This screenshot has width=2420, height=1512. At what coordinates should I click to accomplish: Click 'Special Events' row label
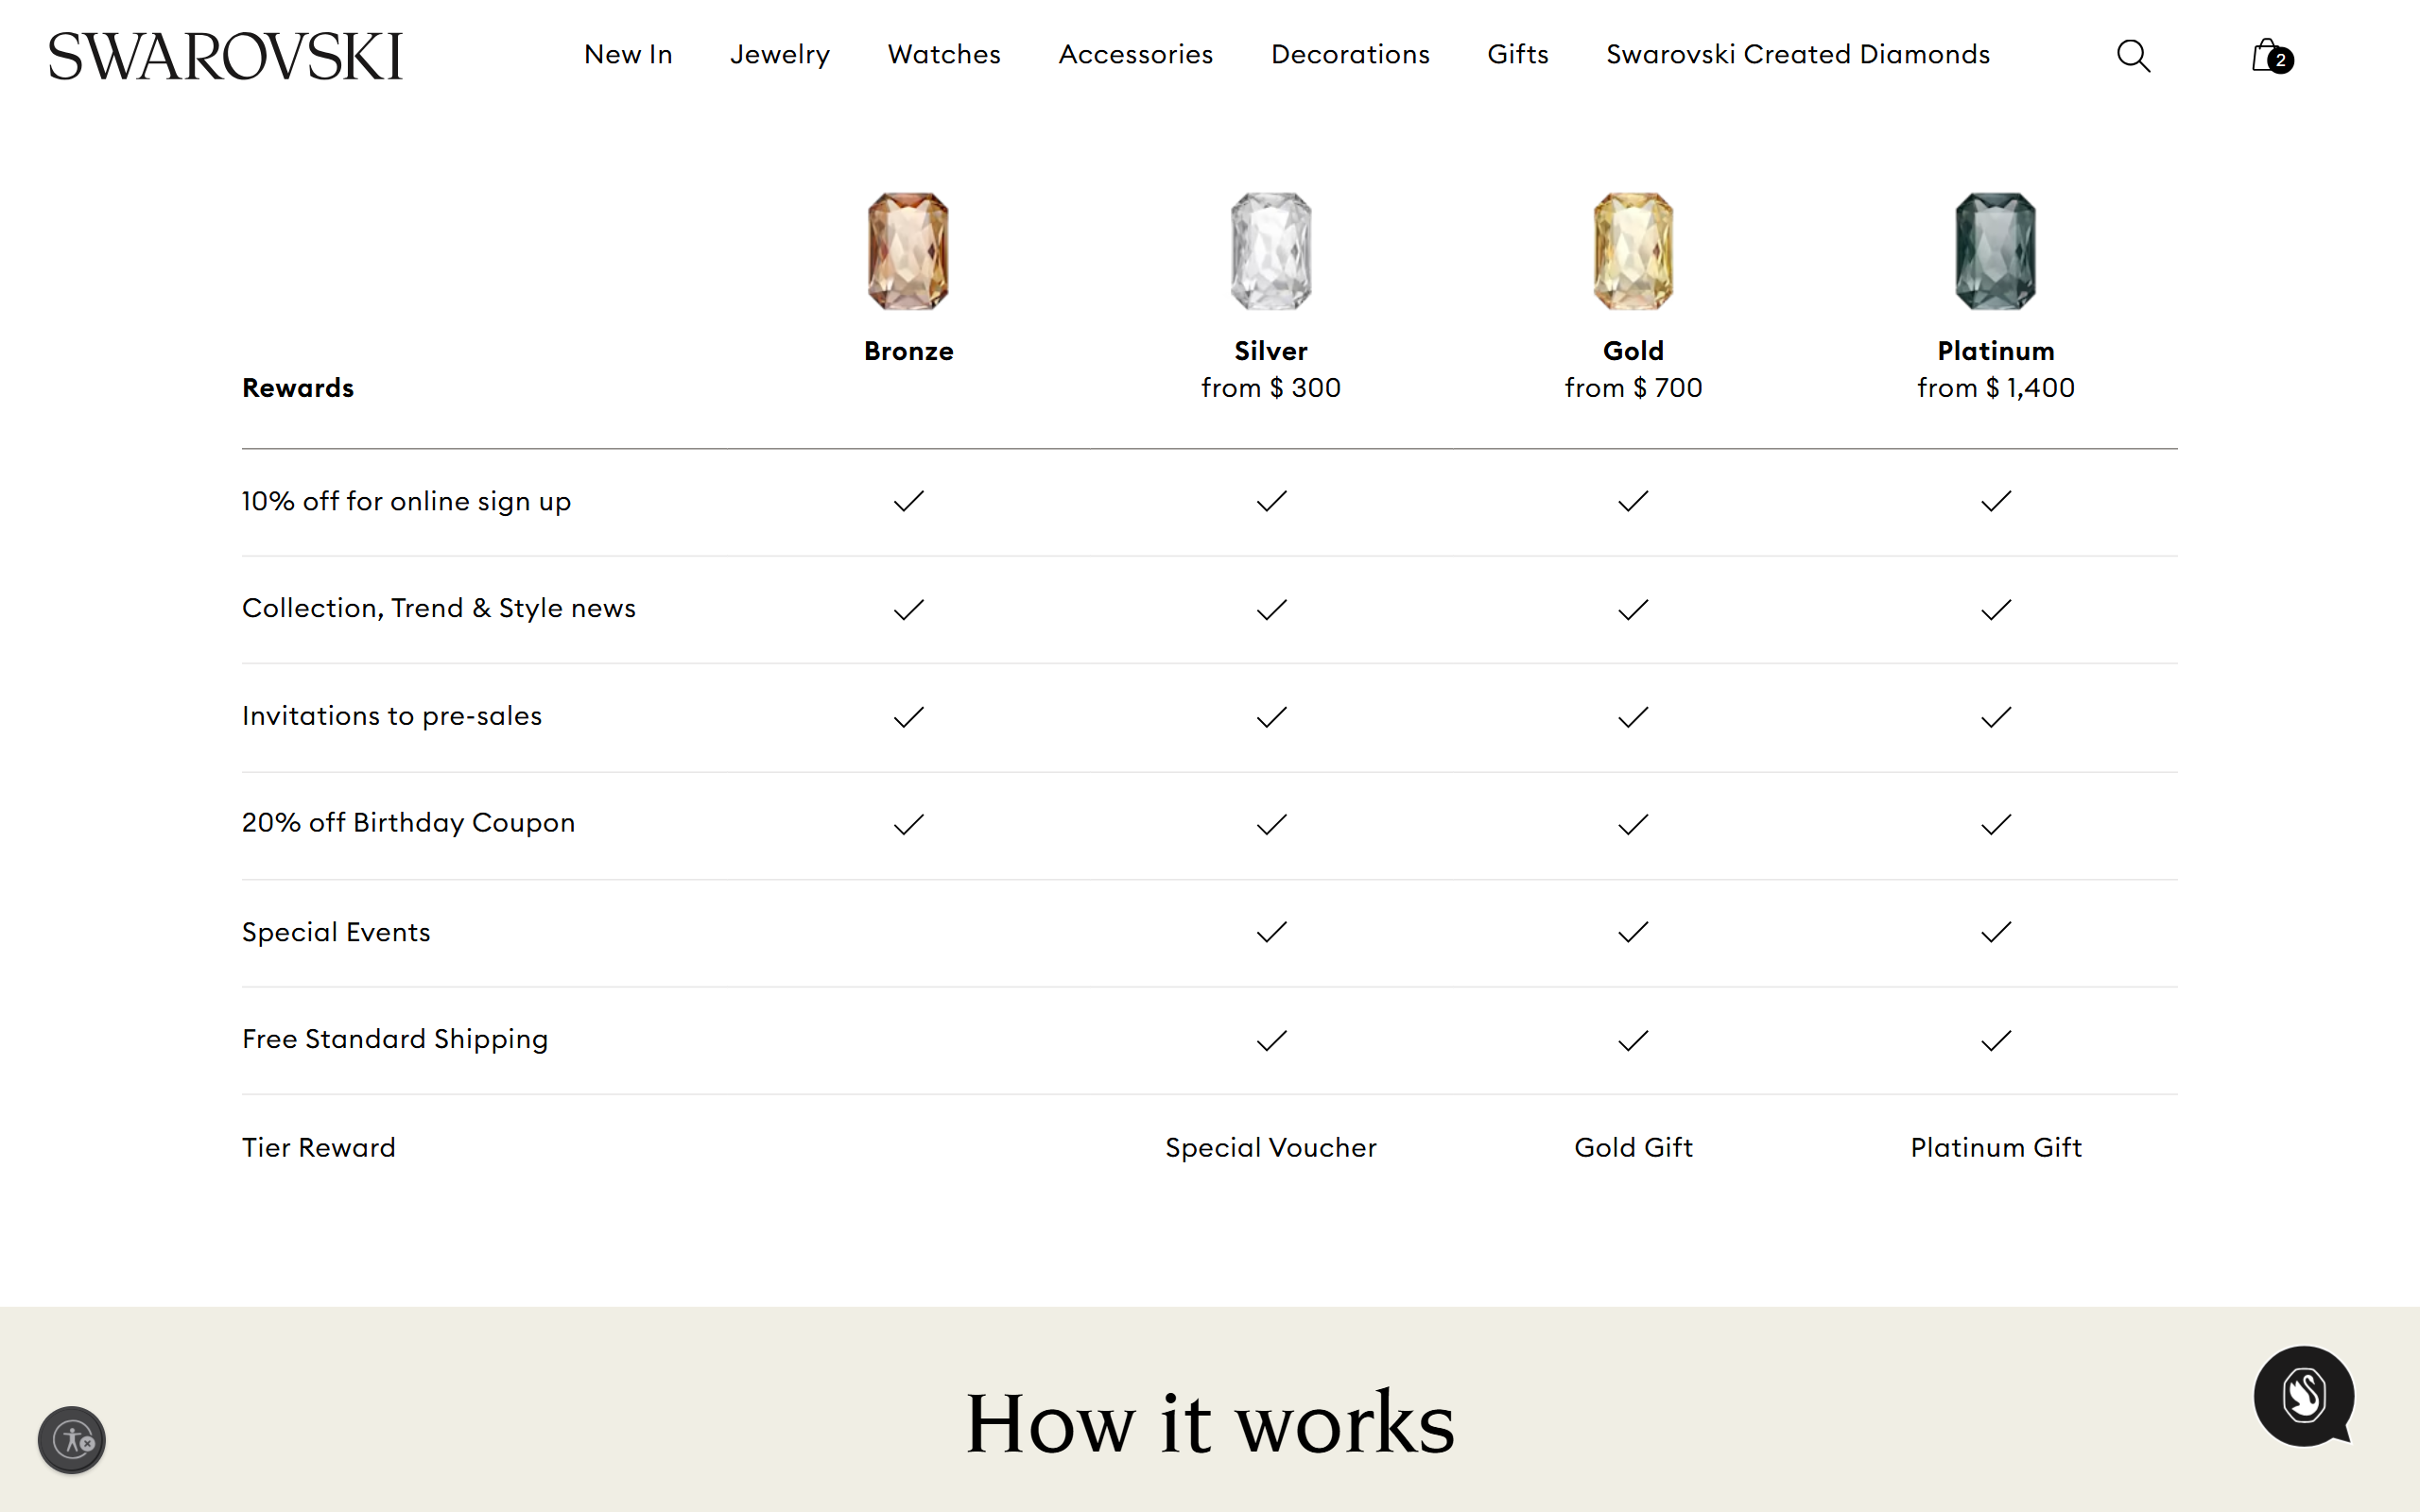(x=336, y=932)
